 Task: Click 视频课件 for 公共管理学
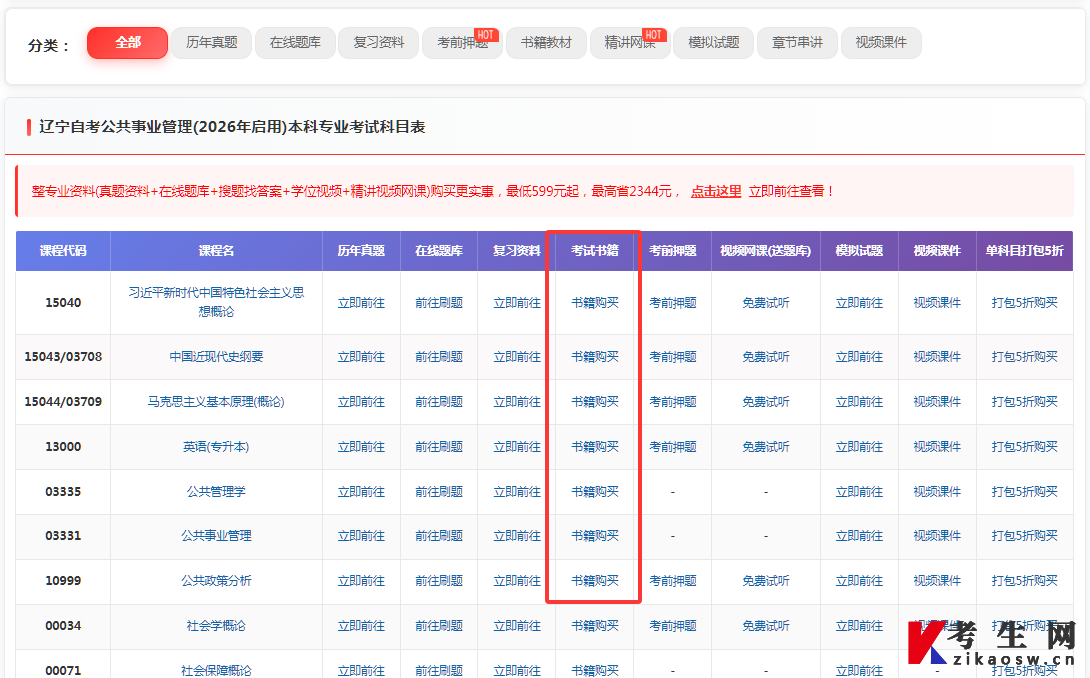(937, 492)
